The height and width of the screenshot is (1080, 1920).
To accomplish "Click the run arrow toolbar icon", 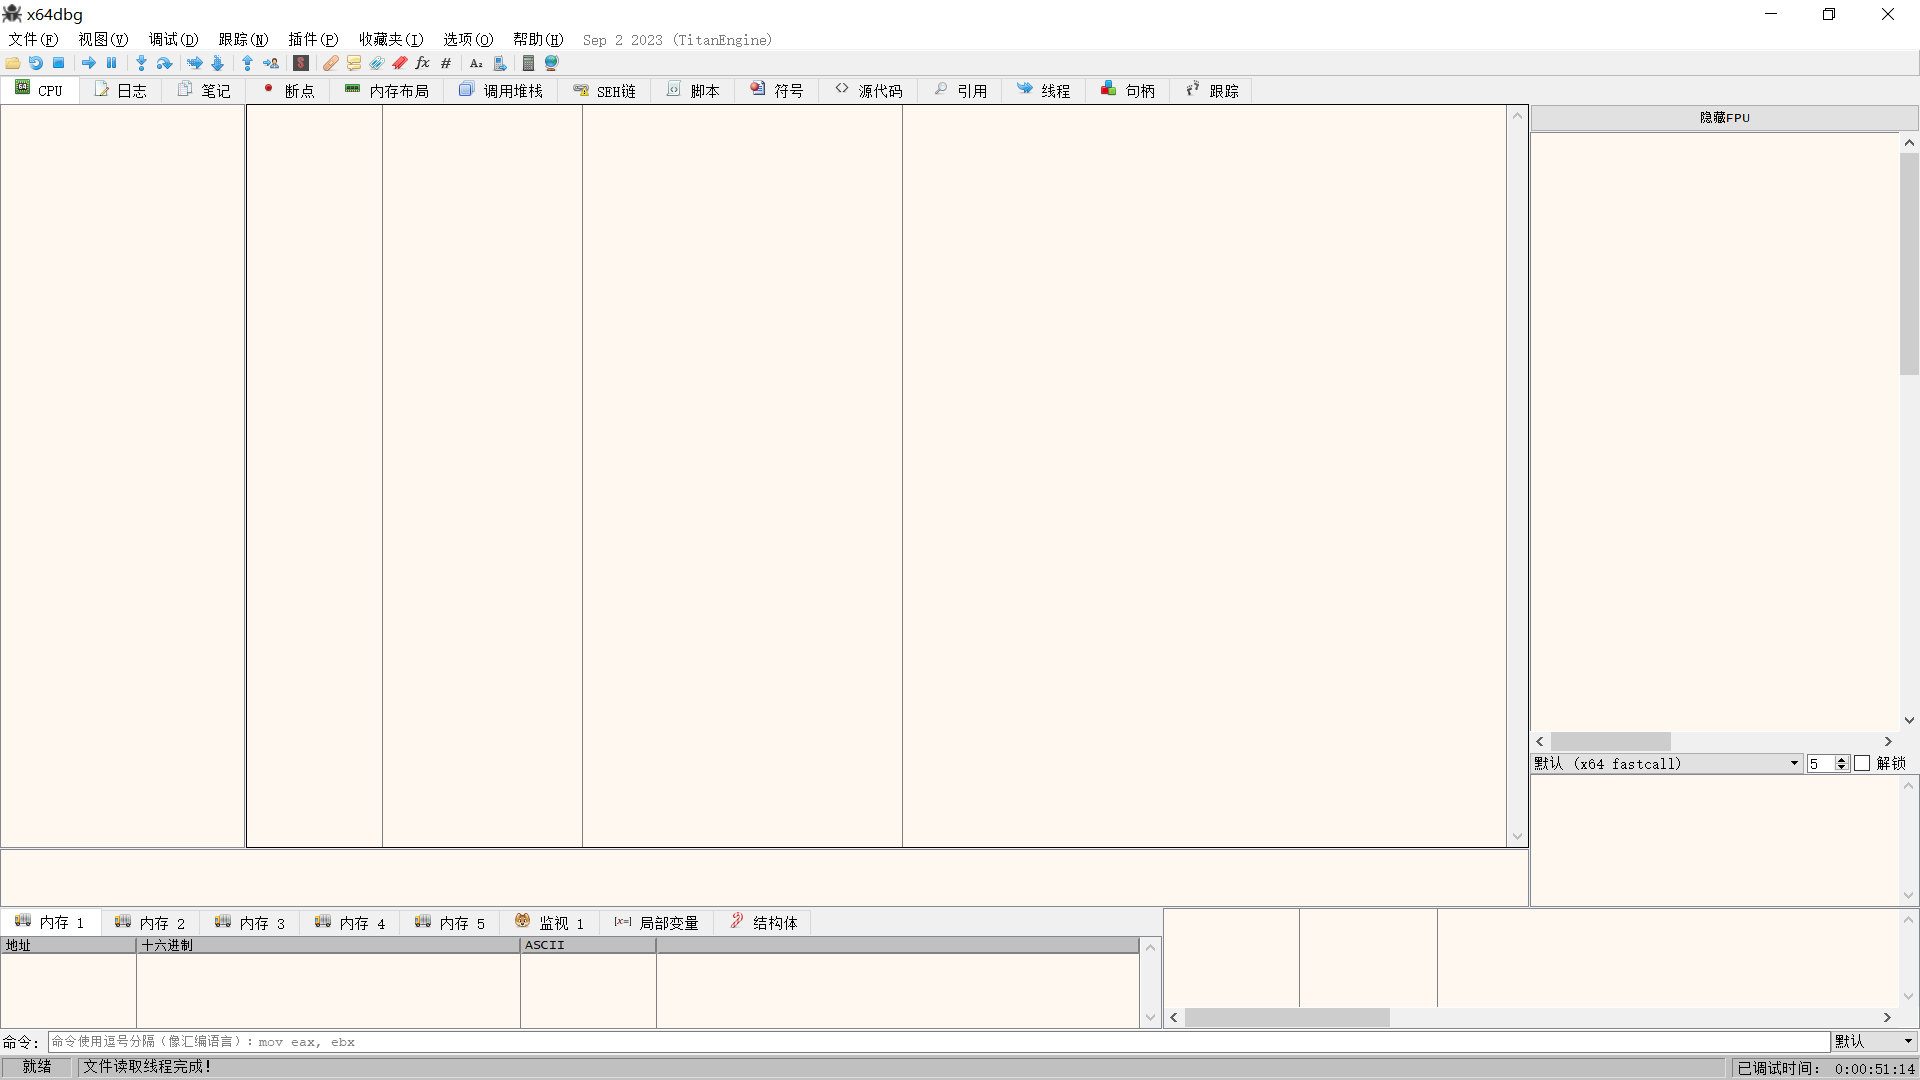I will point(89,63).
